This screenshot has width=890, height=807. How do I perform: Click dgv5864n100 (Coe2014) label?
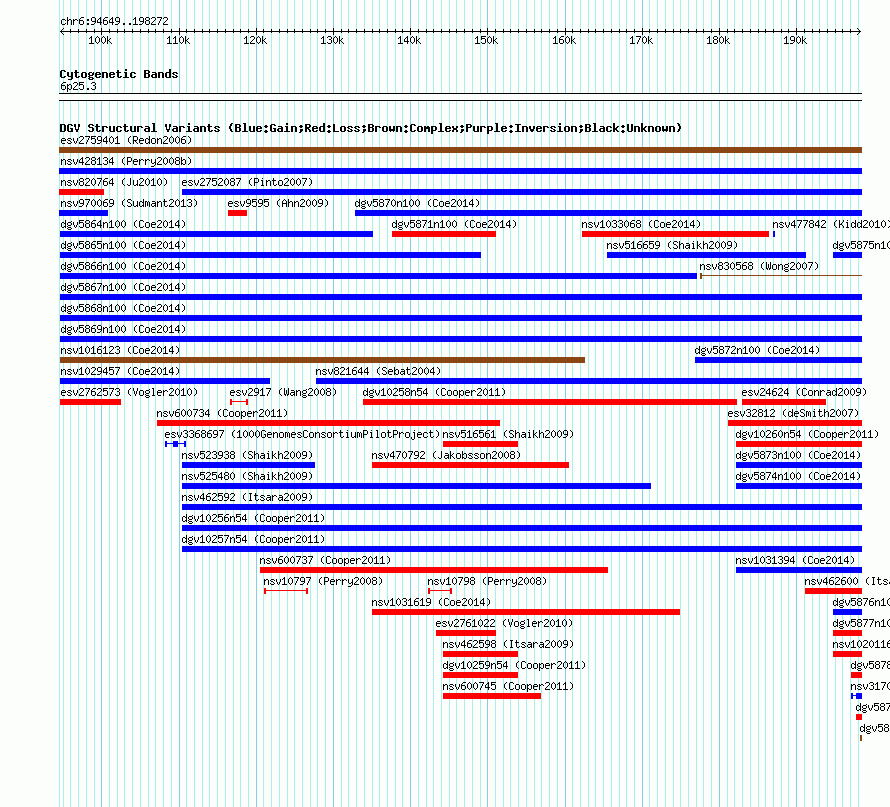tap(123, 224)
